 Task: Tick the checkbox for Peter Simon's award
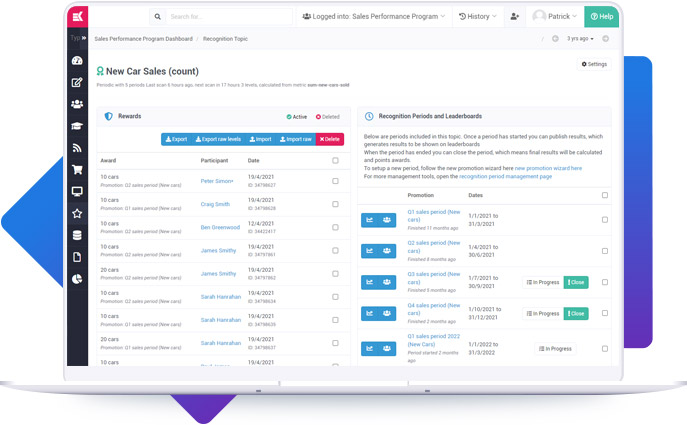[335, 181]
